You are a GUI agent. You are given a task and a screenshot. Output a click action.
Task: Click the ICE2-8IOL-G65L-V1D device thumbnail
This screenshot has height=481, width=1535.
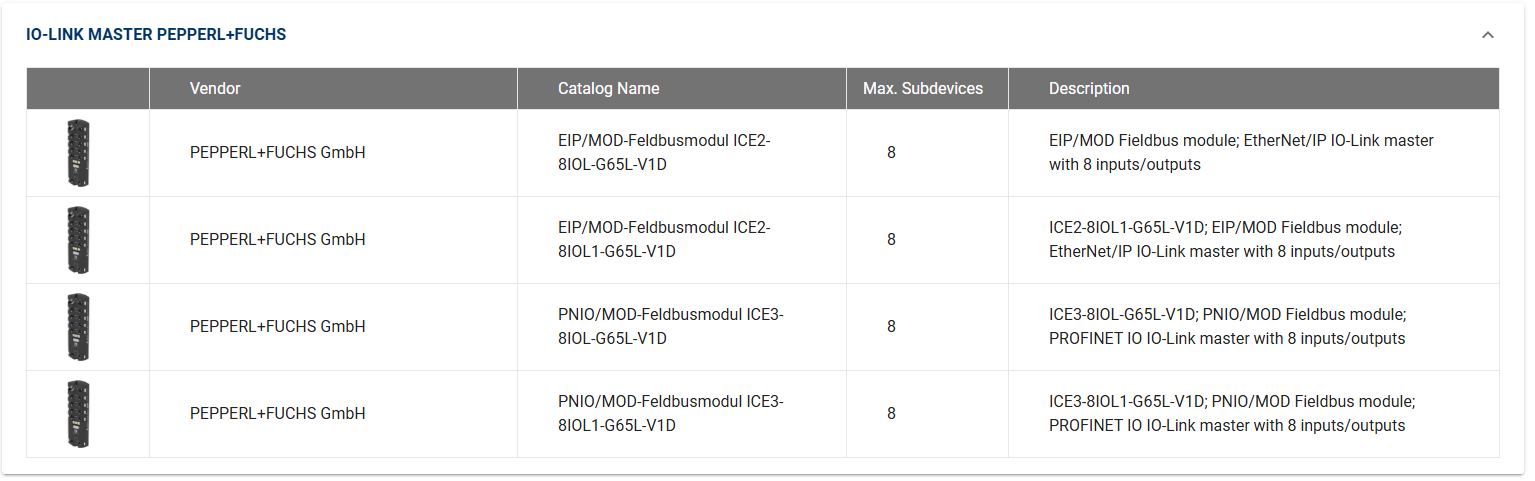click(79, 153)
